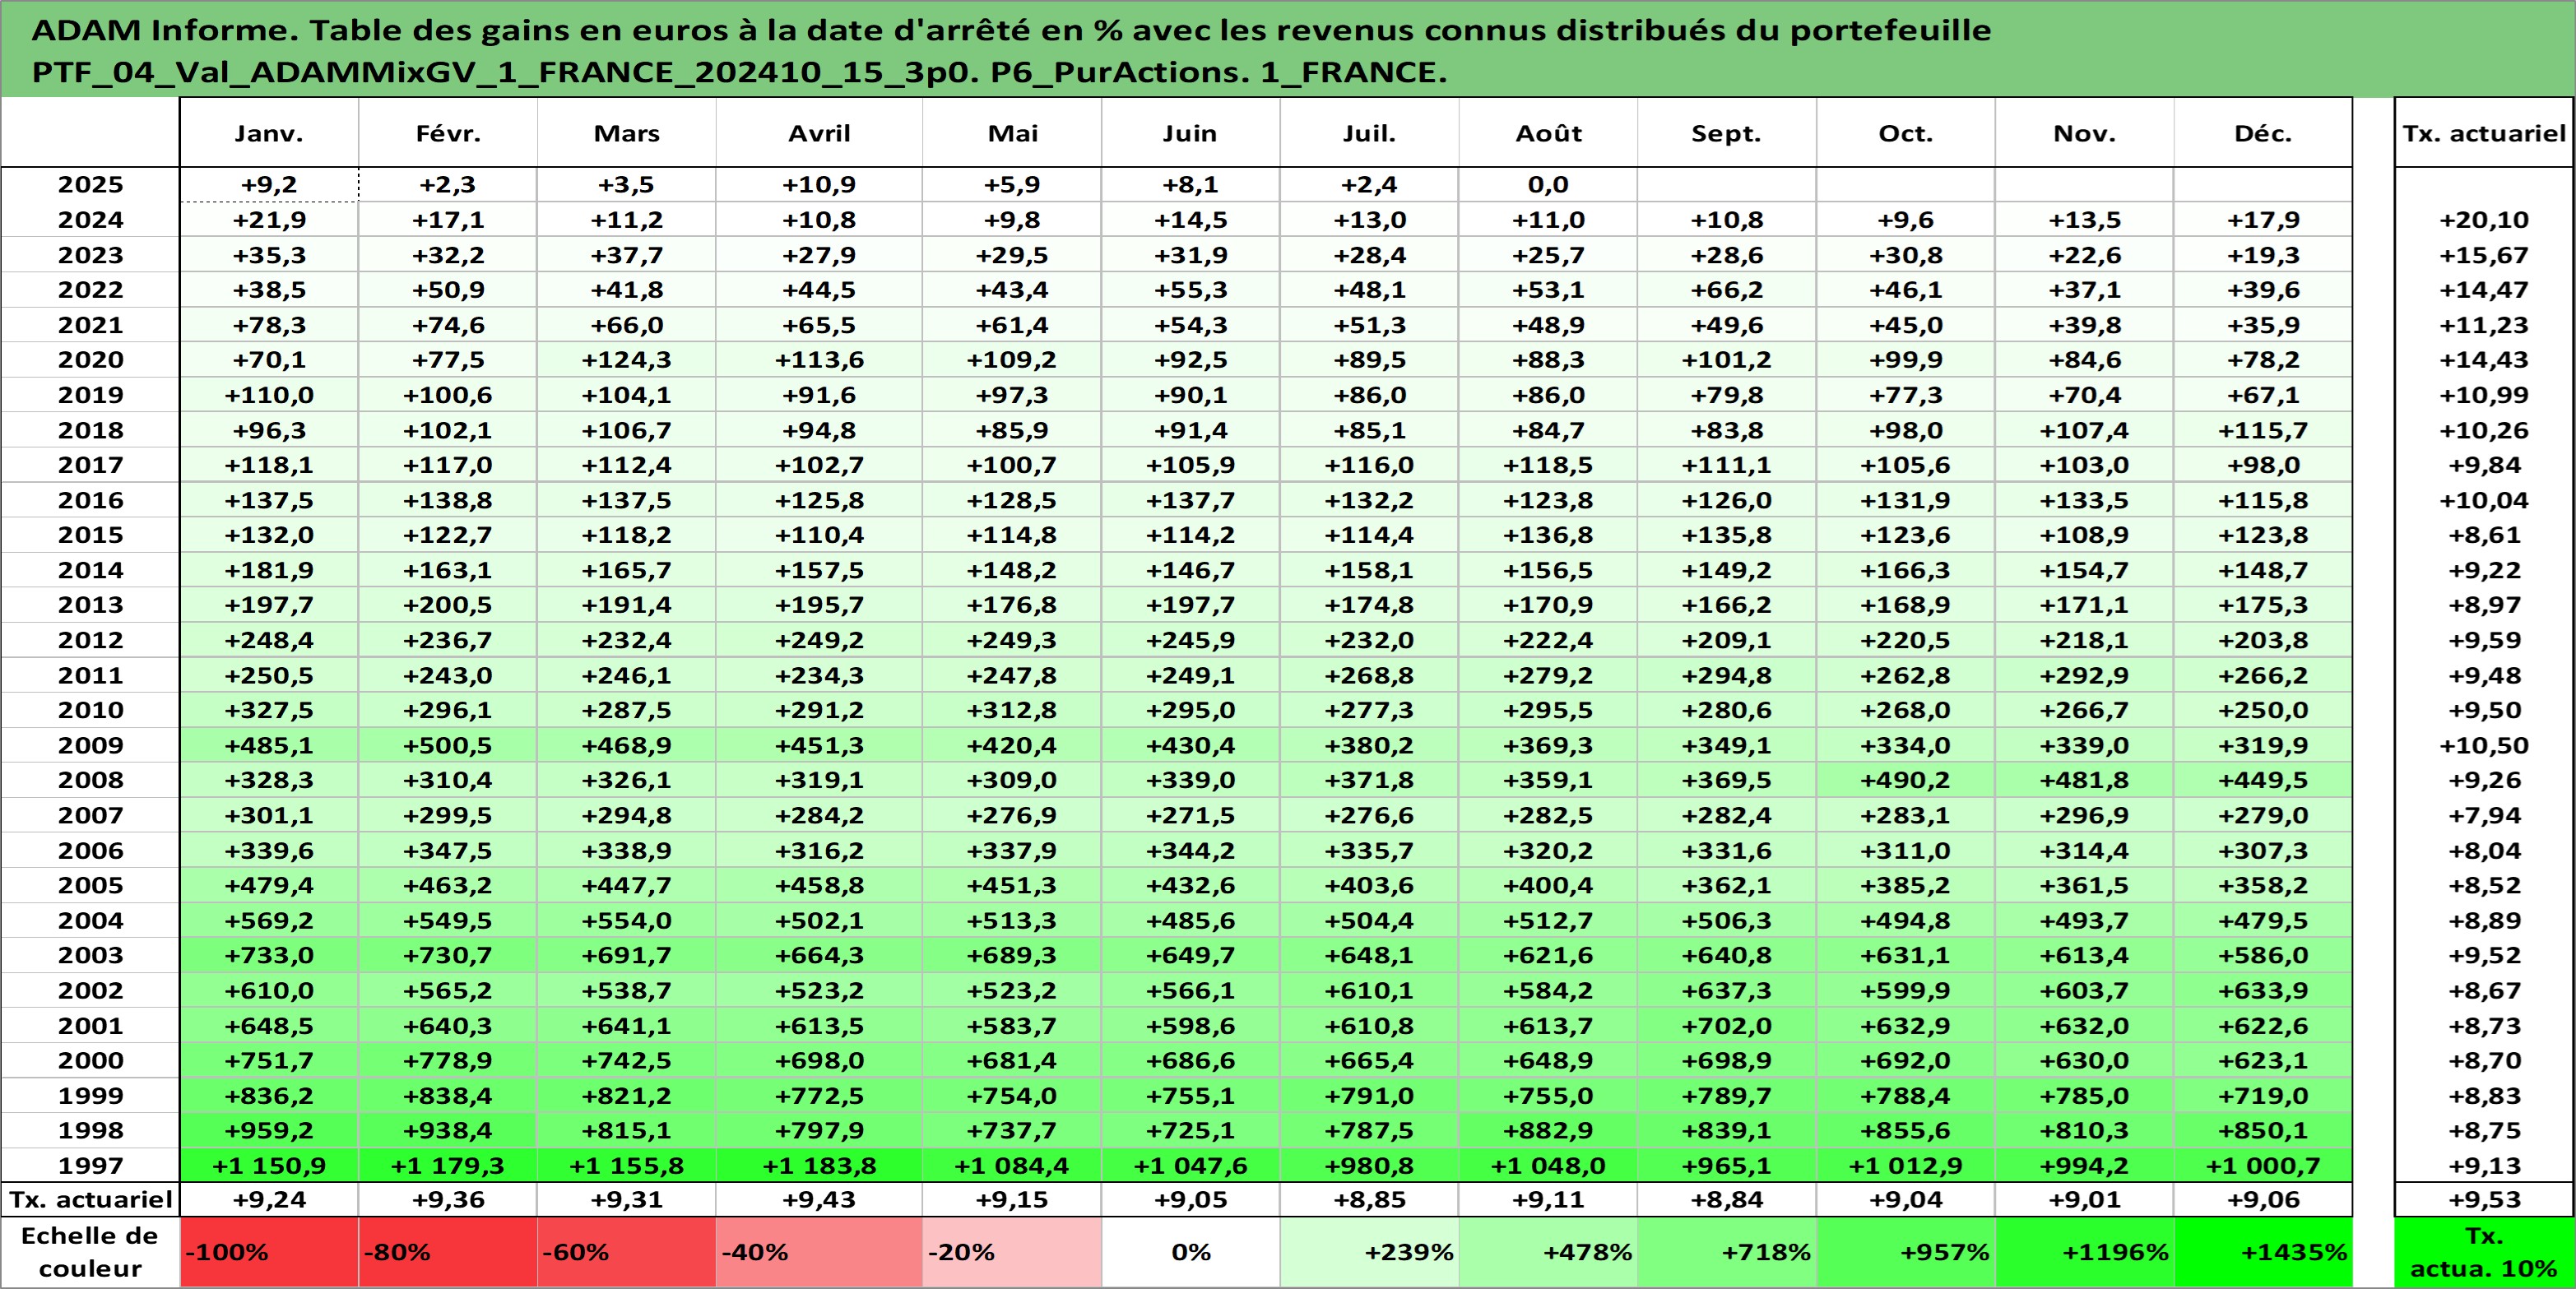The width and height of the screenshot is (2576, 1289).
Task: Click the +7,94 actuarial rate for 2007
Action: point(2484,815)
